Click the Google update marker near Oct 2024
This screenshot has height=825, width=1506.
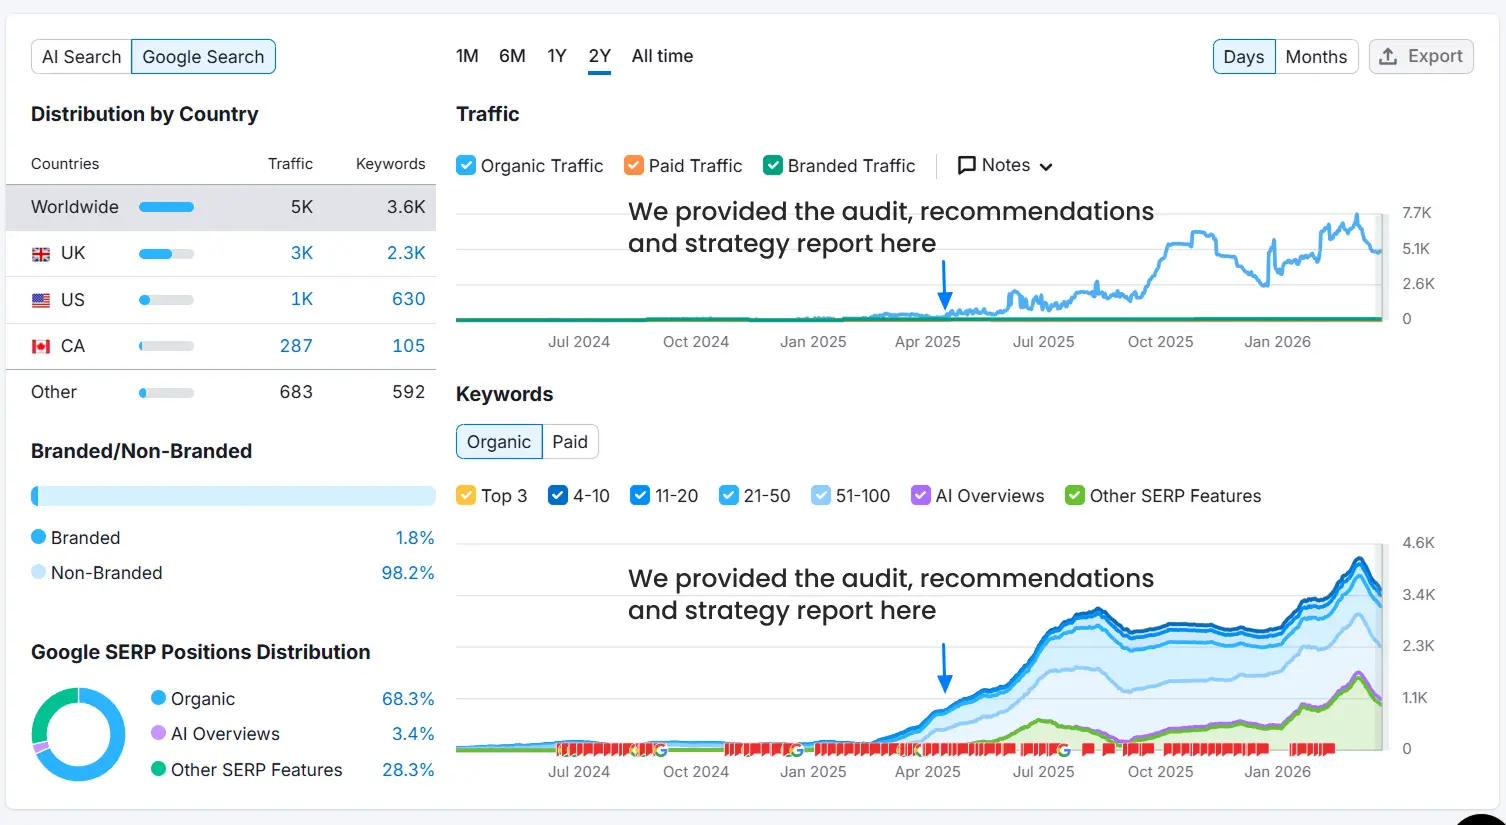click(660, 749)
